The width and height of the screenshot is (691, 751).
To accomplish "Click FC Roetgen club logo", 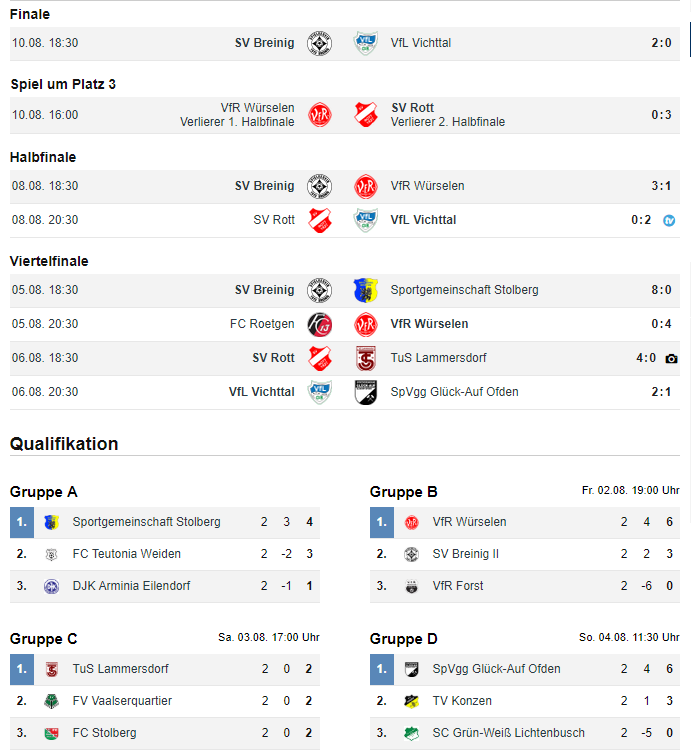I will [x=319, y=324].
